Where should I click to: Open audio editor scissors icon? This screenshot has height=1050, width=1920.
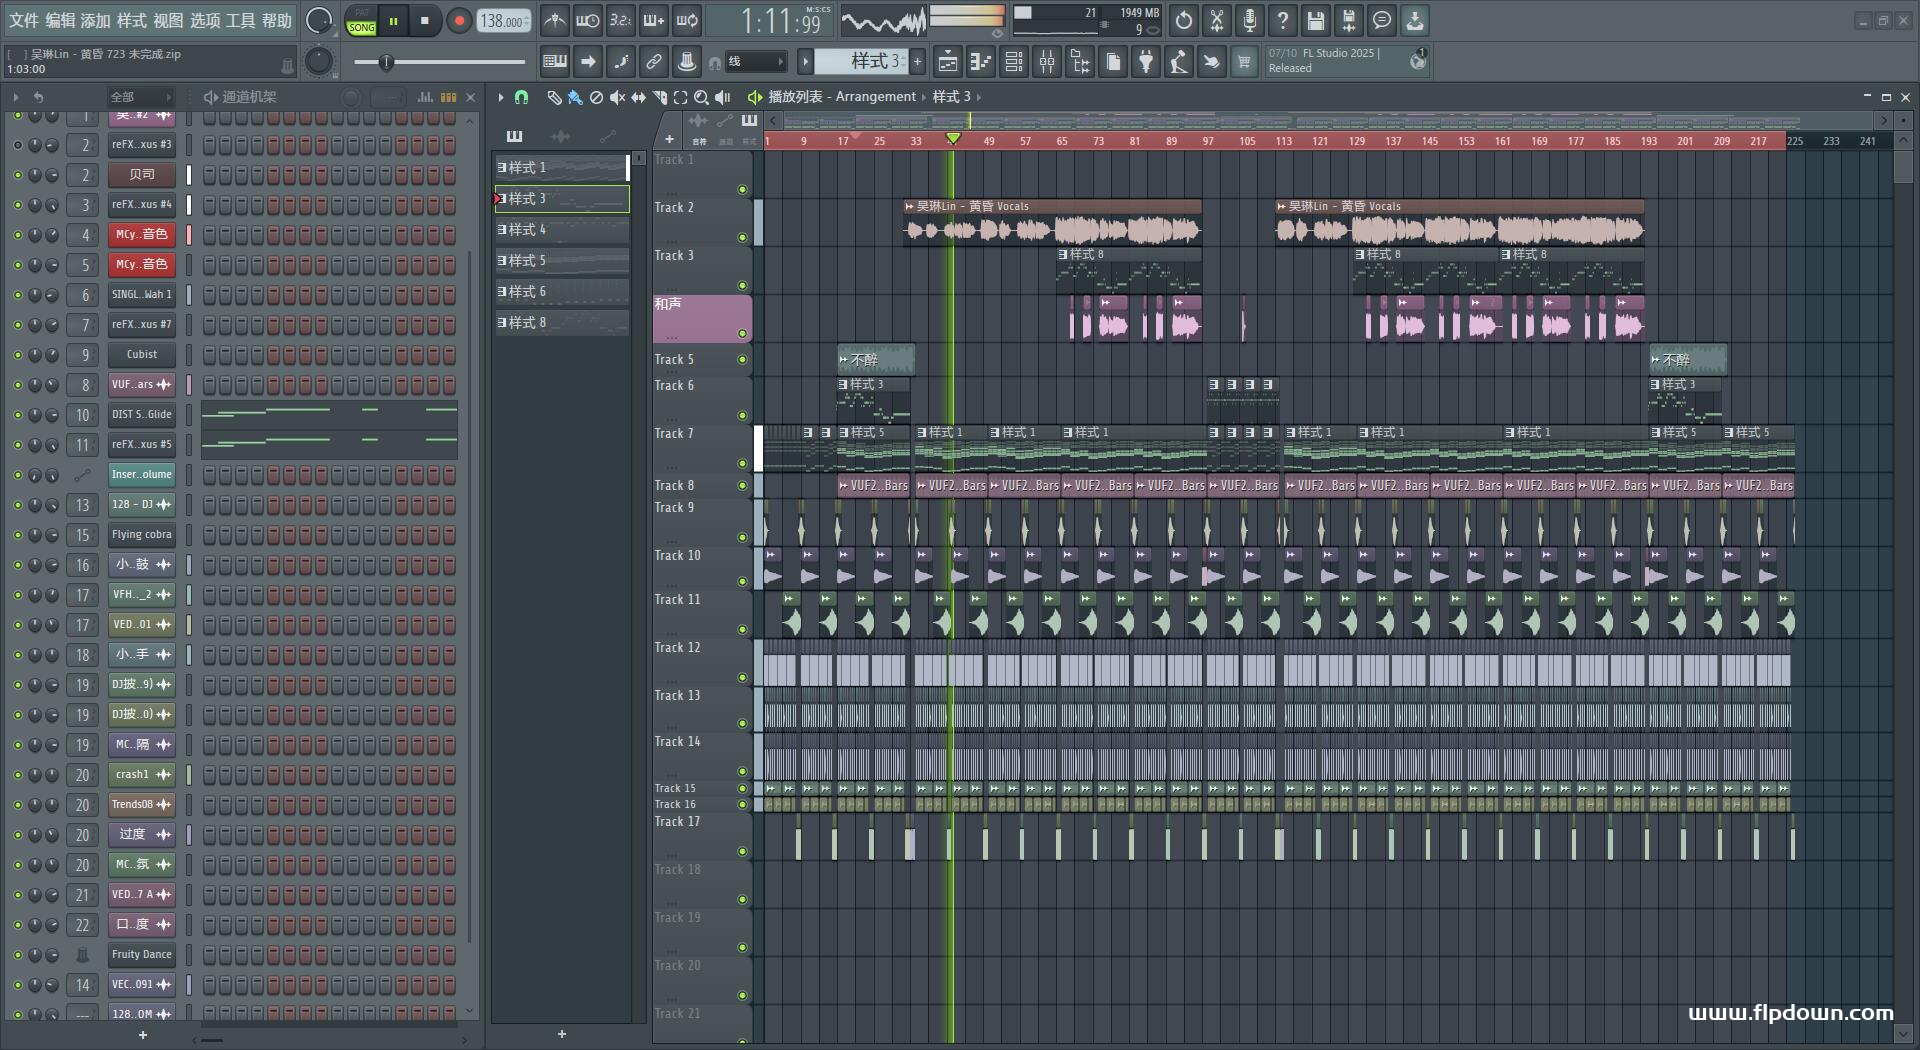[x=1217, y=20]
